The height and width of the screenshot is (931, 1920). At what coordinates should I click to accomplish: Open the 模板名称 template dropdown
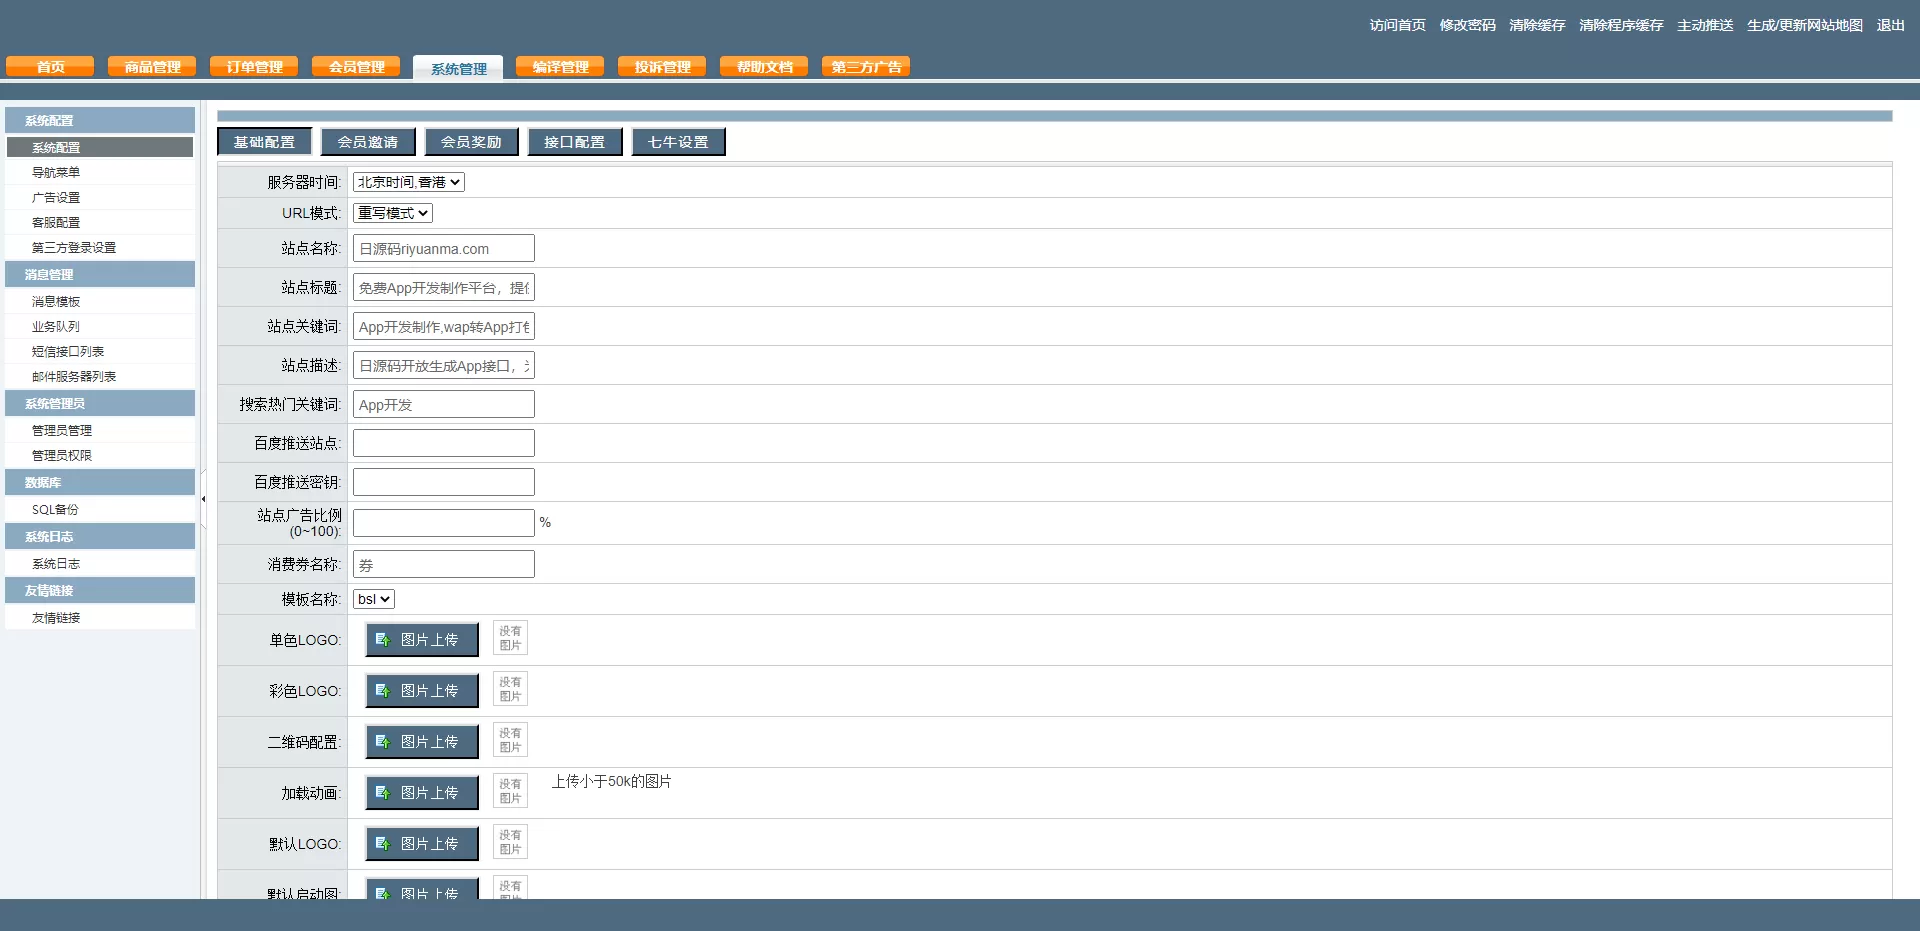[x=373, y=599]
